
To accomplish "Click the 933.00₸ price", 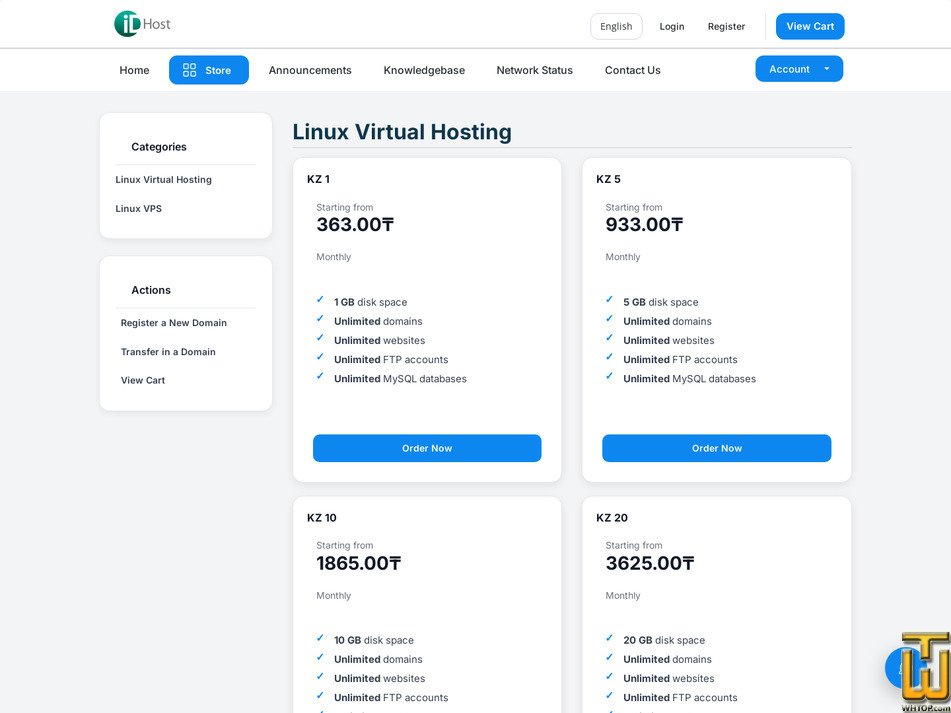I will [644, 225].
